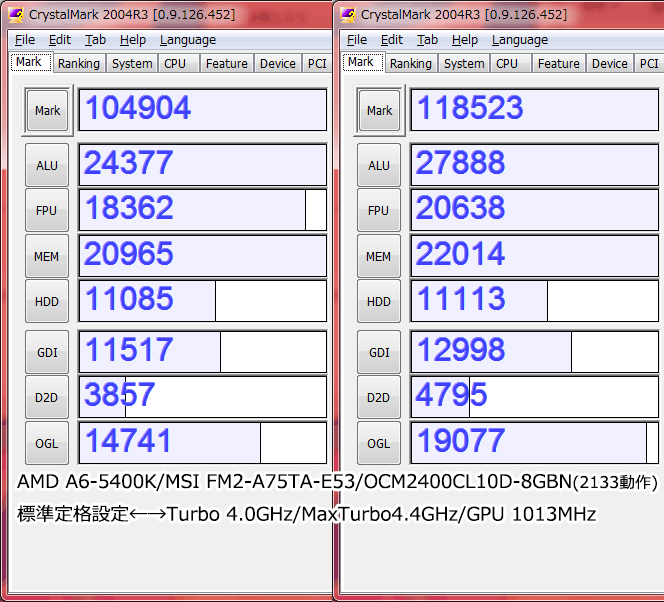Click OGL score bar showing 14741

[x=203, y=443]
